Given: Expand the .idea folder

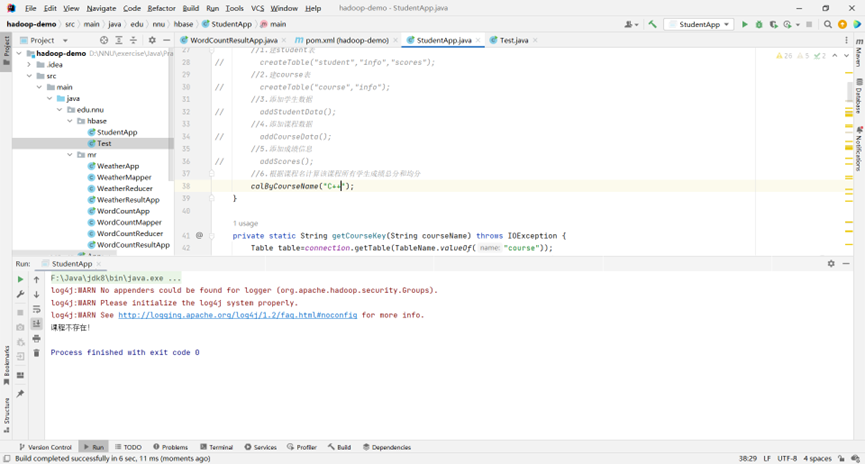Looking at the screenshot, I should point(29,65).
